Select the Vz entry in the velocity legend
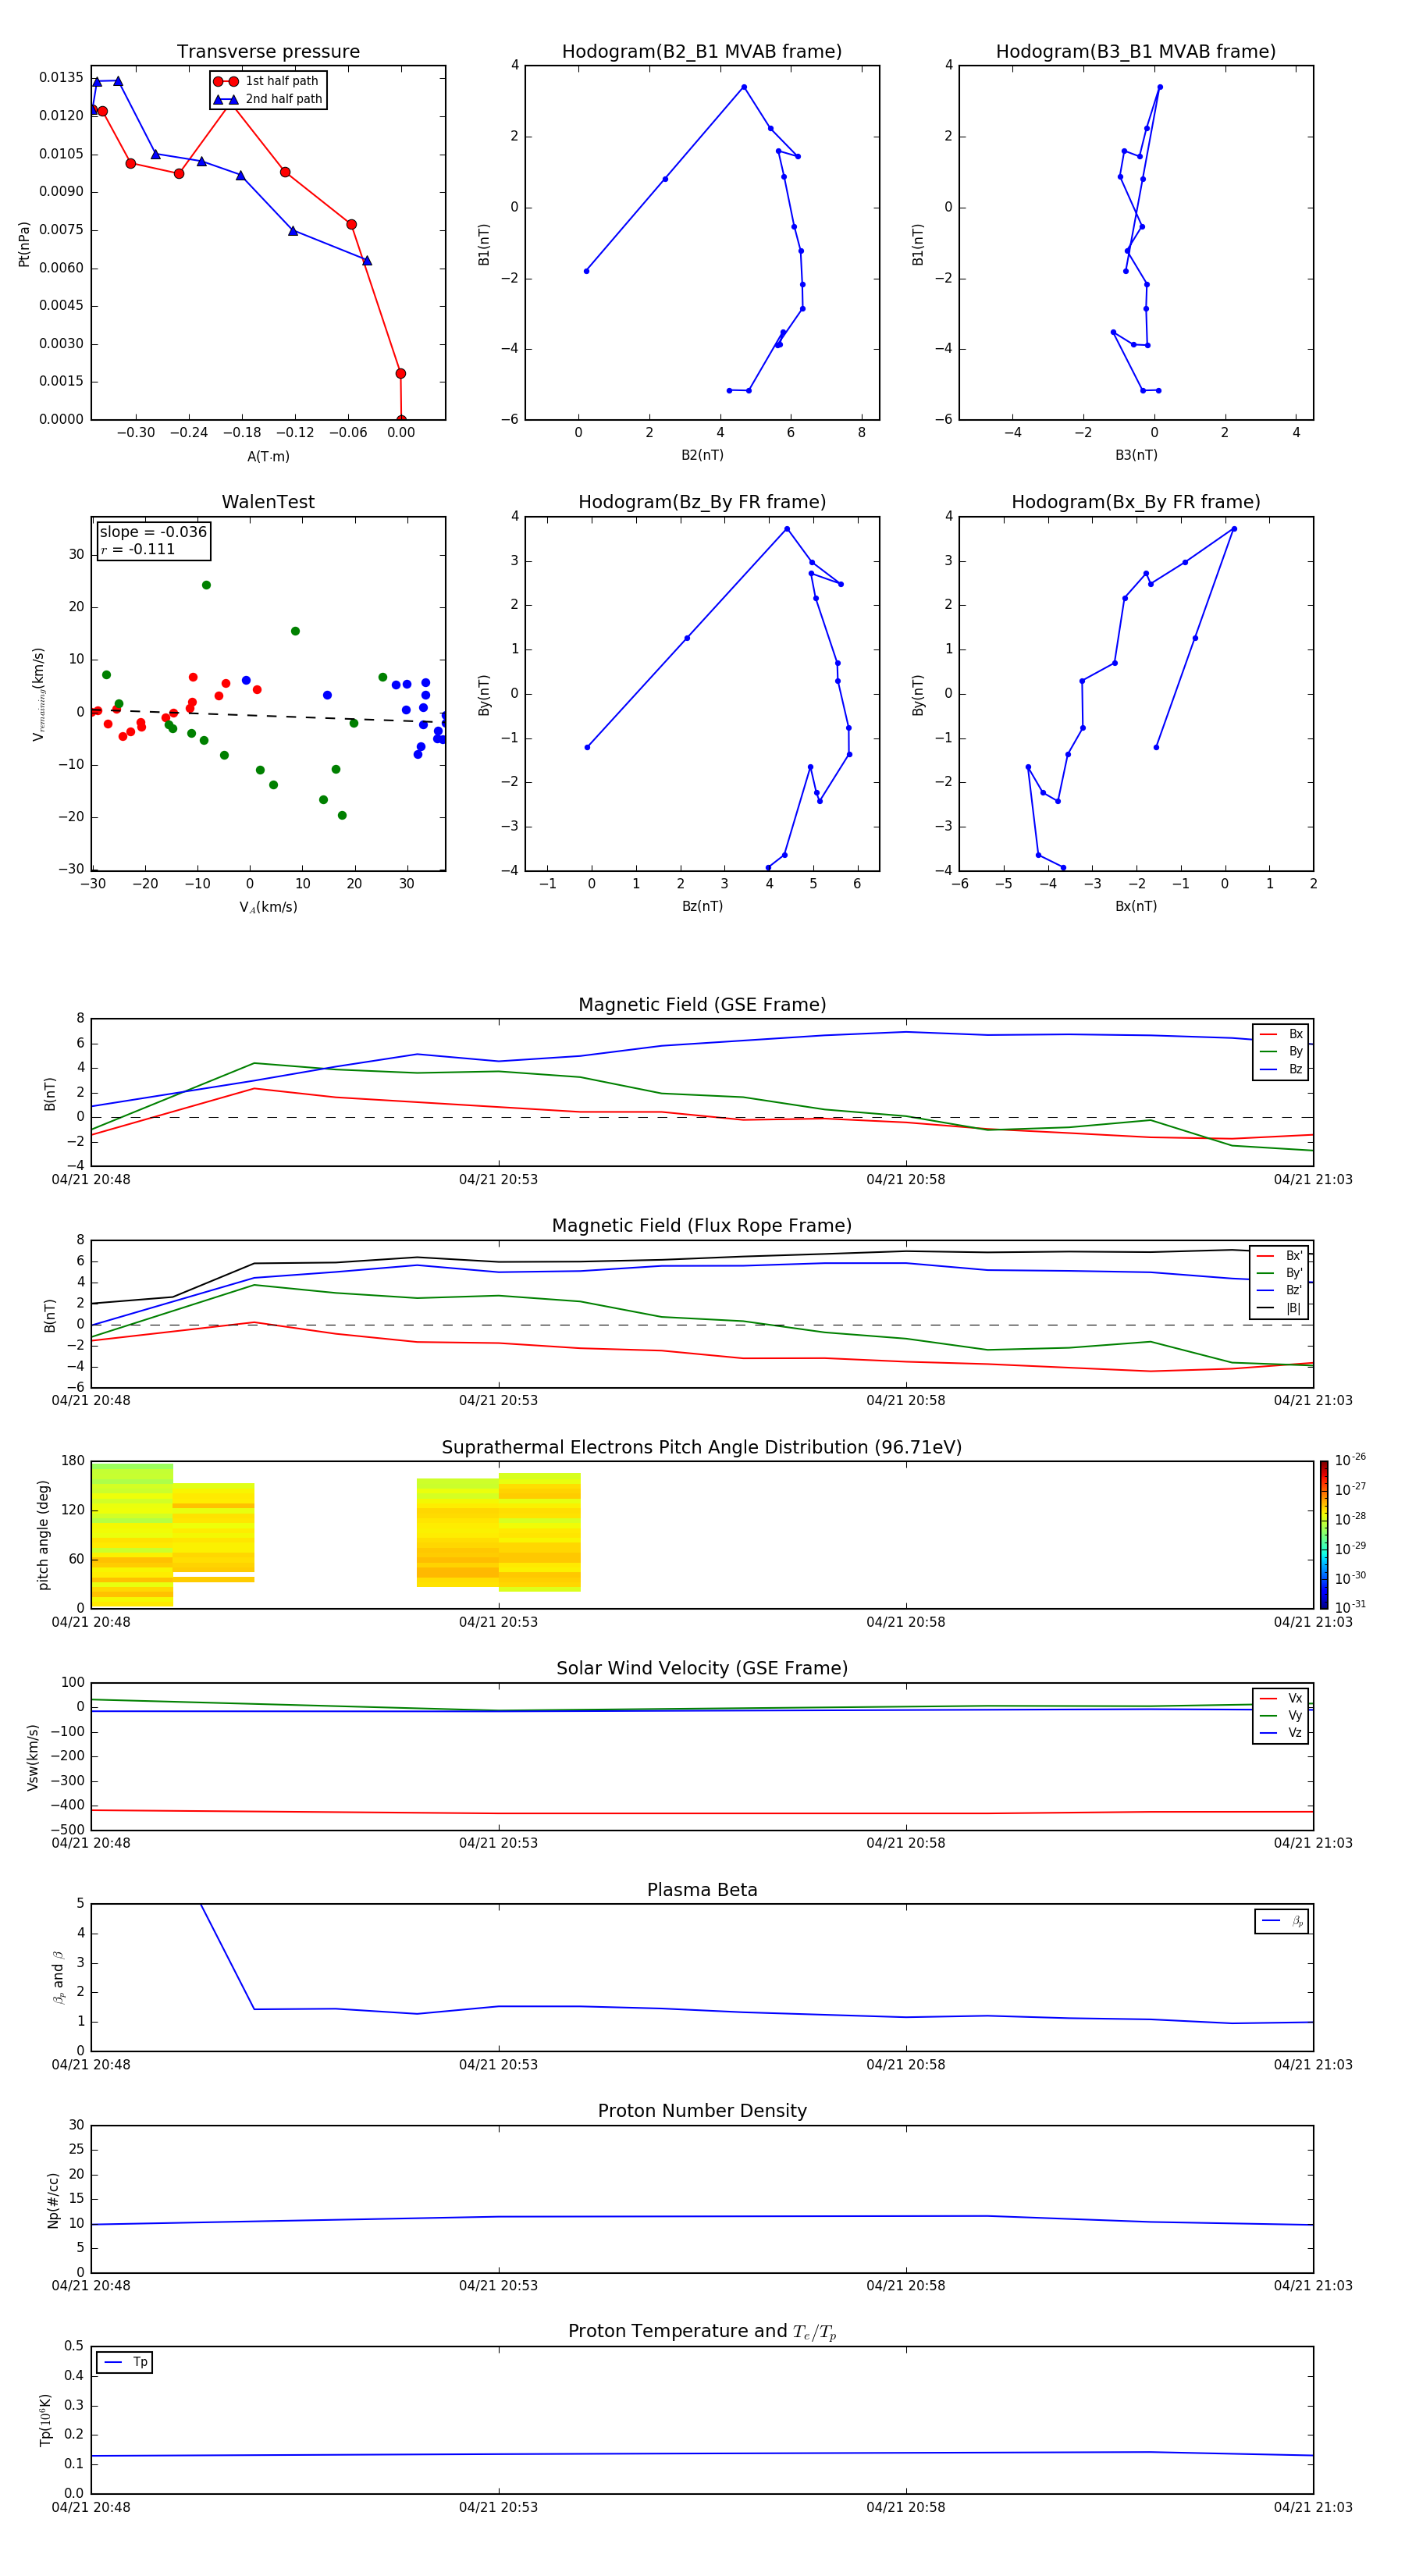This screenshot has width=1405, height=2576. 1282,1733
